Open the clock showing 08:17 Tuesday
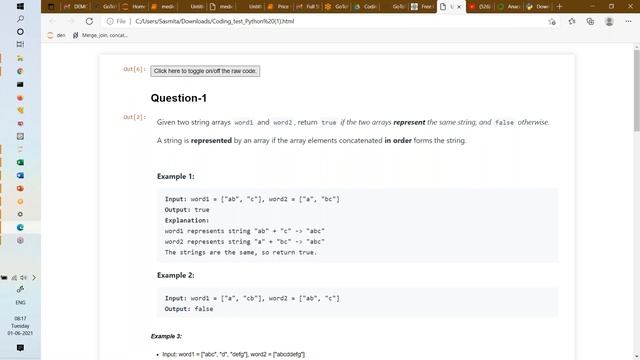The height and width of the screenshot is (360, 640). coord(20,326)
